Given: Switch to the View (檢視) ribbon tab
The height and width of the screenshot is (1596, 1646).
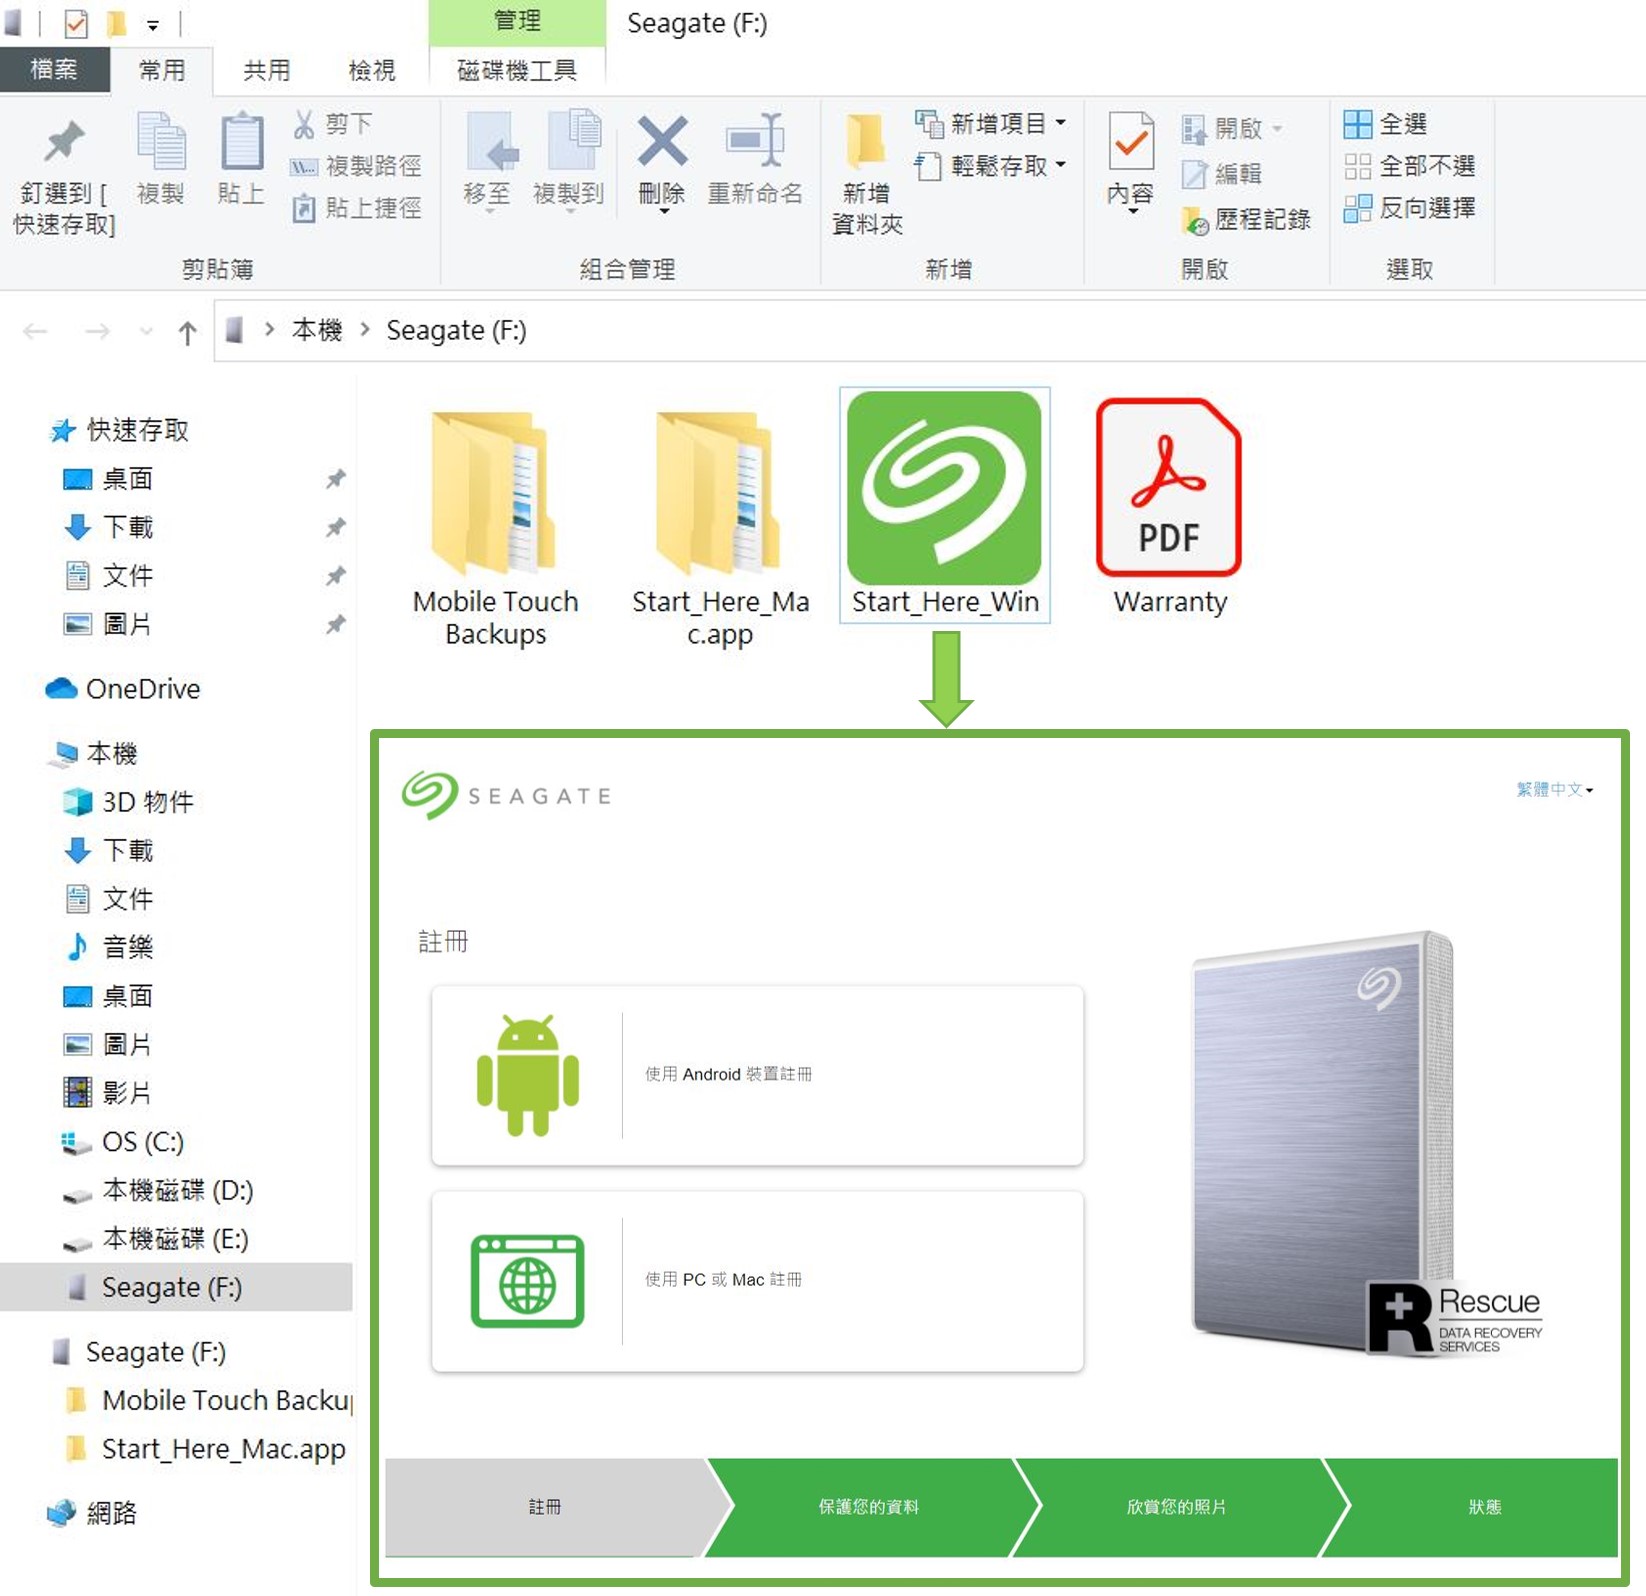Looking at the screenshot, I should point(371,70).
